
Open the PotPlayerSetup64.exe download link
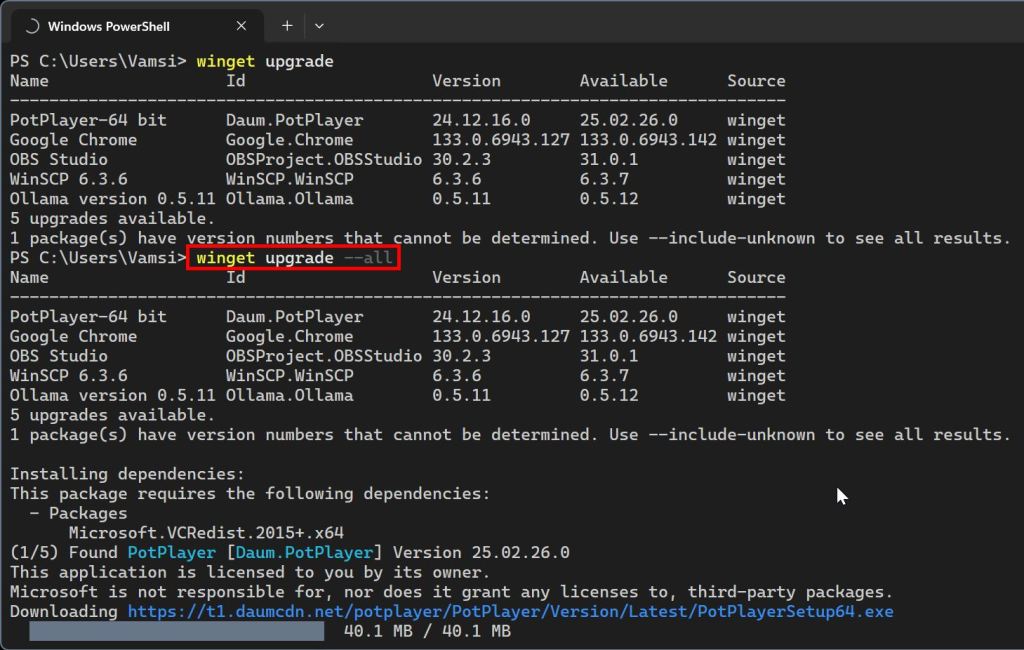[510, 611]
